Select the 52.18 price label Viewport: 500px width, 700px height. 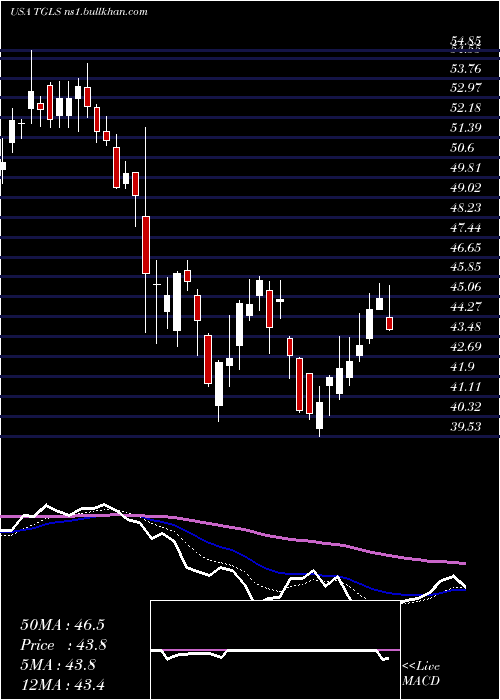click(x=466, y=108)
